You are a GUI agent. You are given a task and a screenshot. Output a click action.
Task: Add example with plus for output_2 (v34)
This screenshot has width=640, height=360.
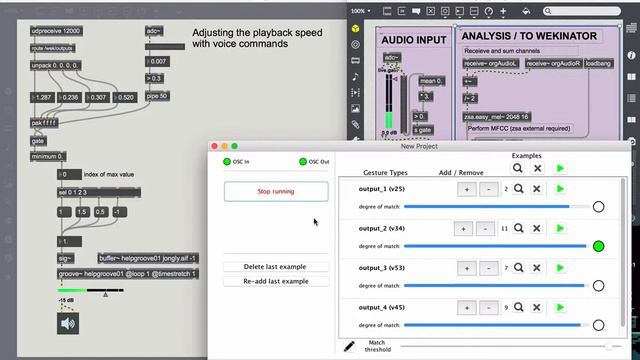coord(463,229)
